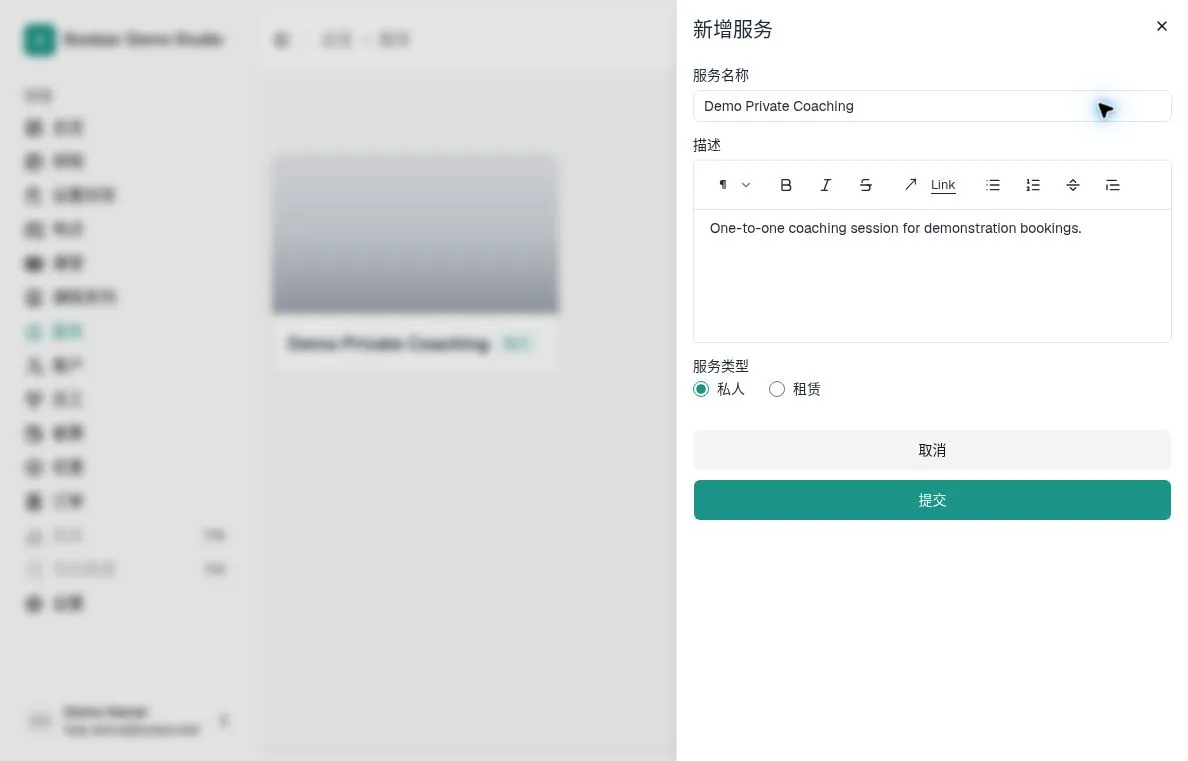The image size is (1188, 761).
Task: Insert a numbered list
Action: tap(1033, 185)
